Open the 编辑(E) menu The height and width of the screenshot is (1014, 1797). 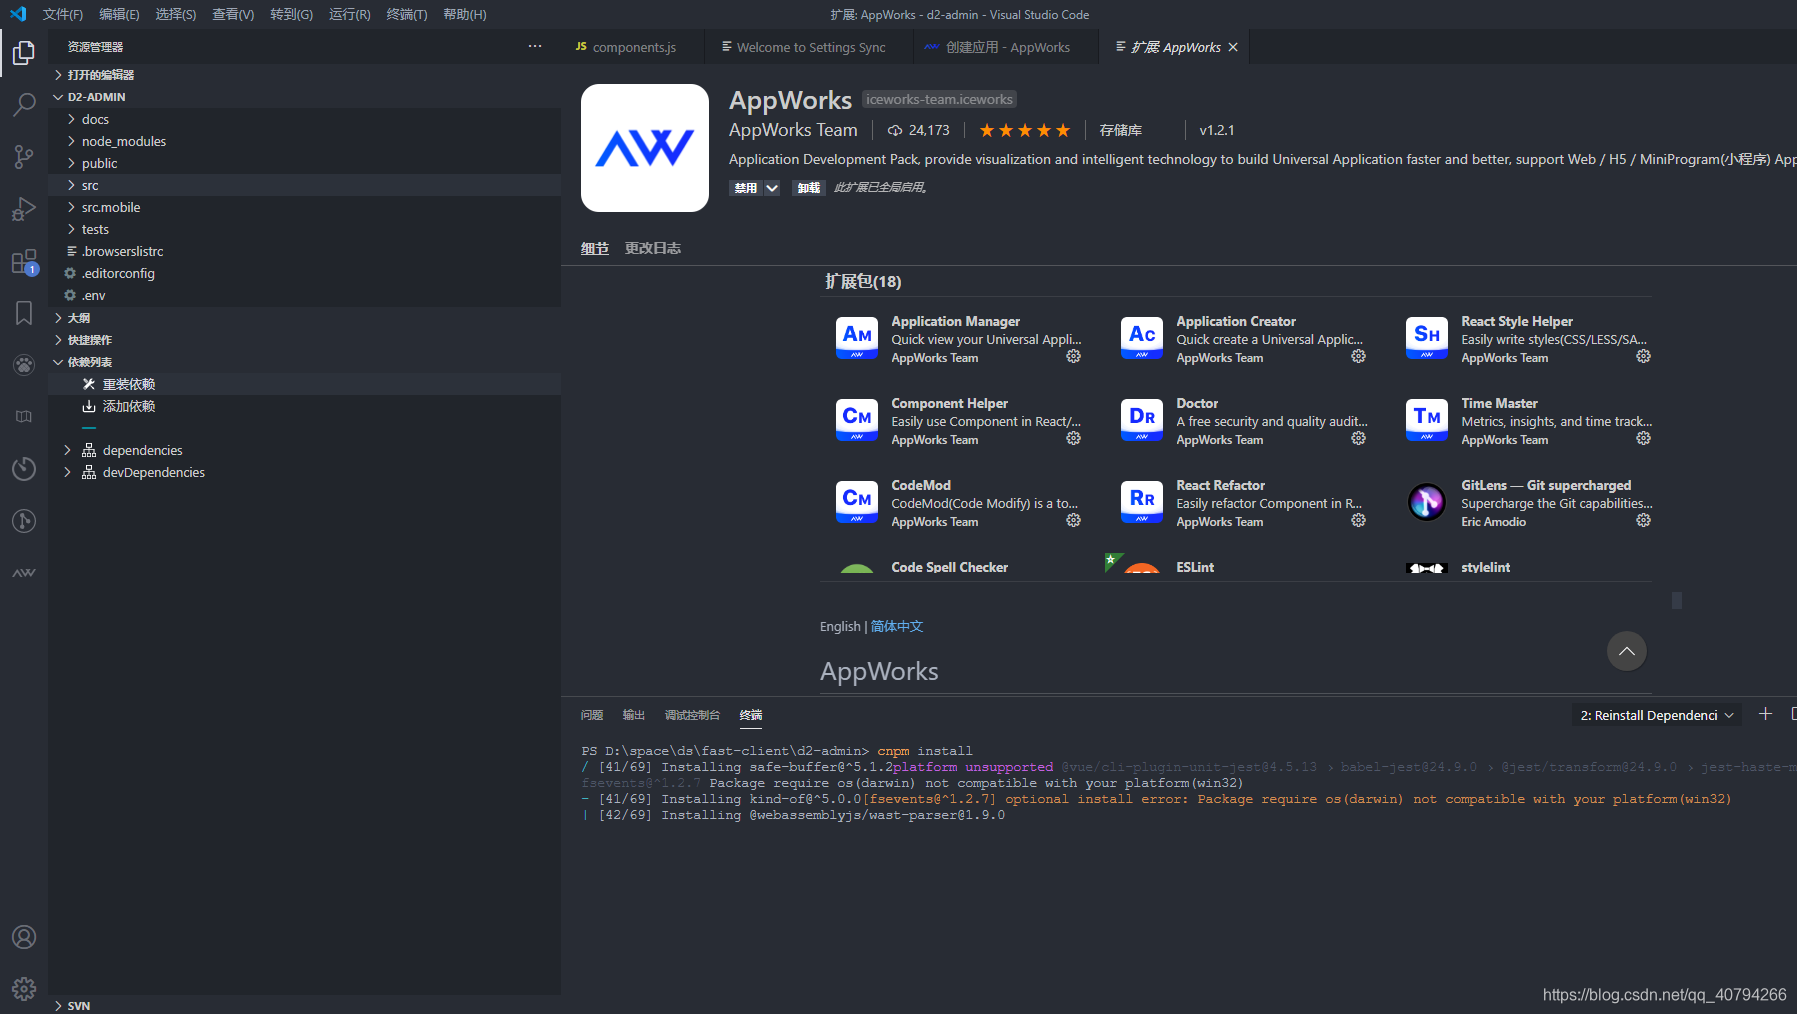pyautogui.click(x=119, y=14)
